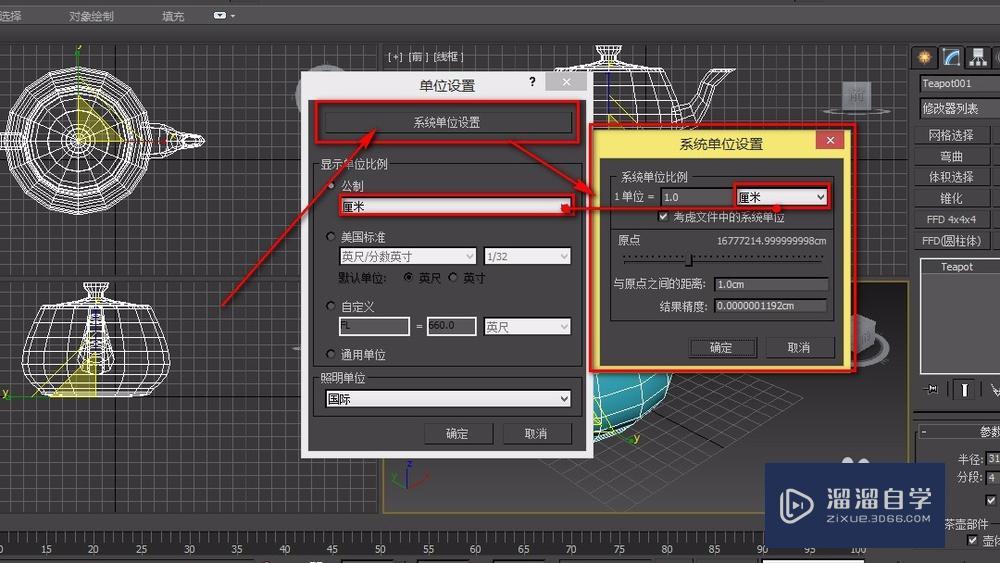This screenshot has width=1000, height=563.
Task: Open the Hierarchy command panel tab
Action: point(978,57)
